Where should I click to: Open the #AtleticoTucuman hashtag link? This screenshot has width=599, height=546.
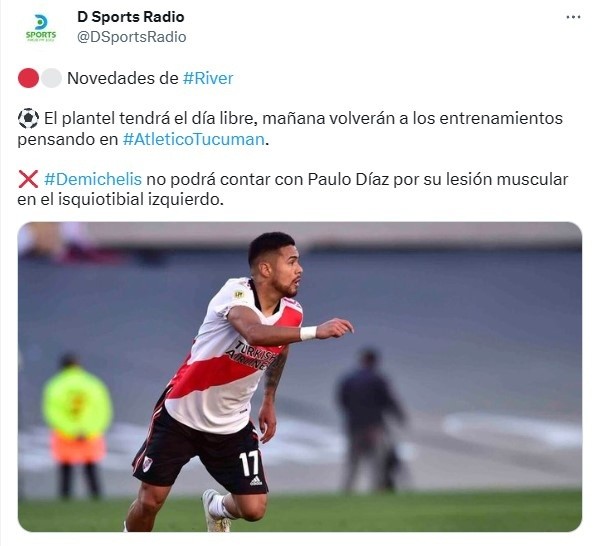[194, 139]
